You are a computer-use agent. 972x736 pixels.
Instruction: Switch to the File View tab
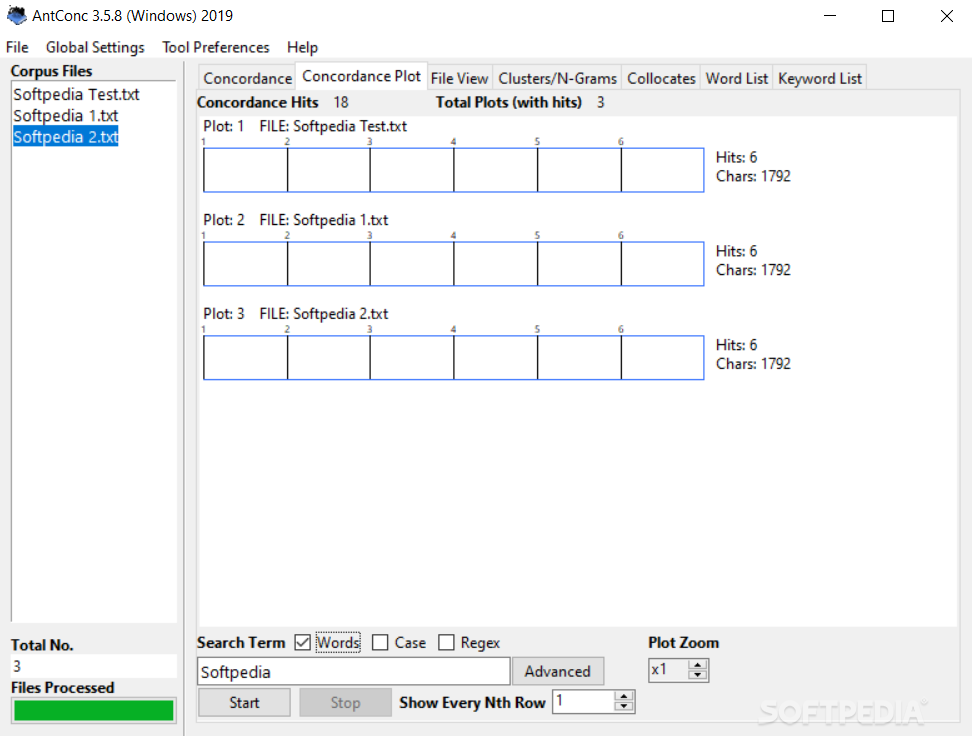(x=459, y=78)
